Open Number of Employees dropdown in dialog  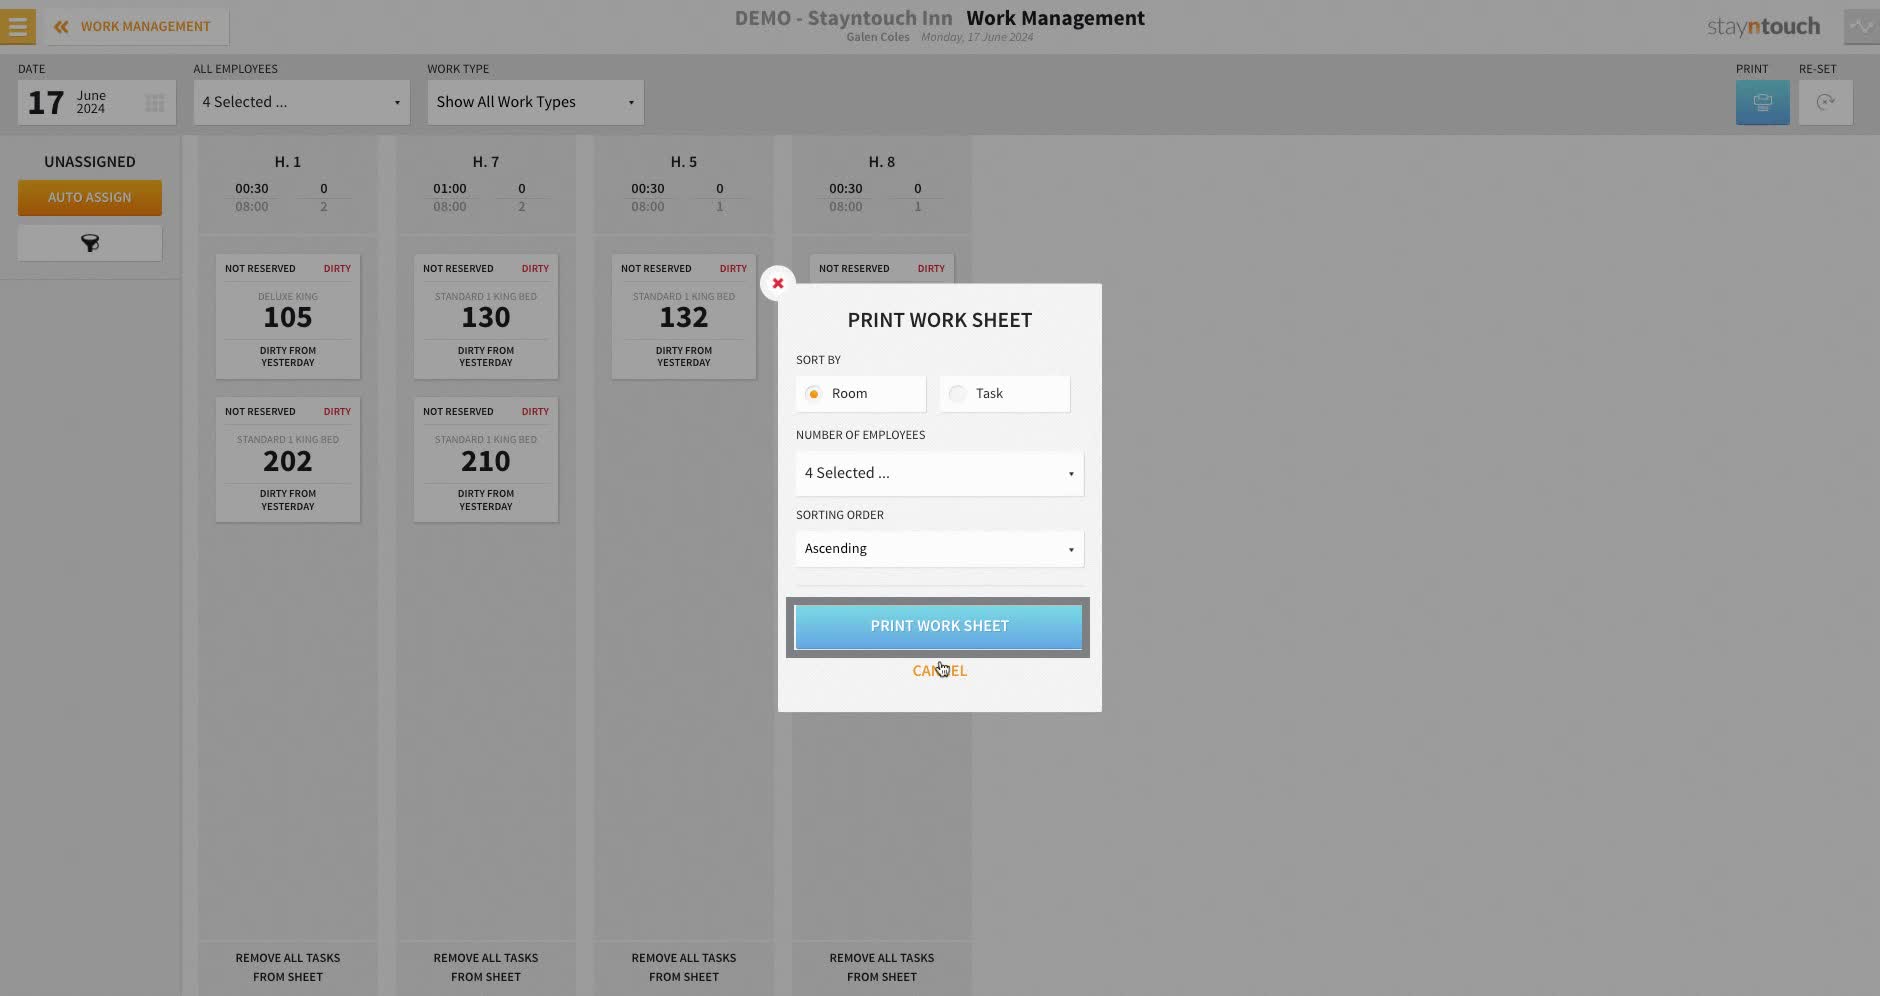(940, 473)
